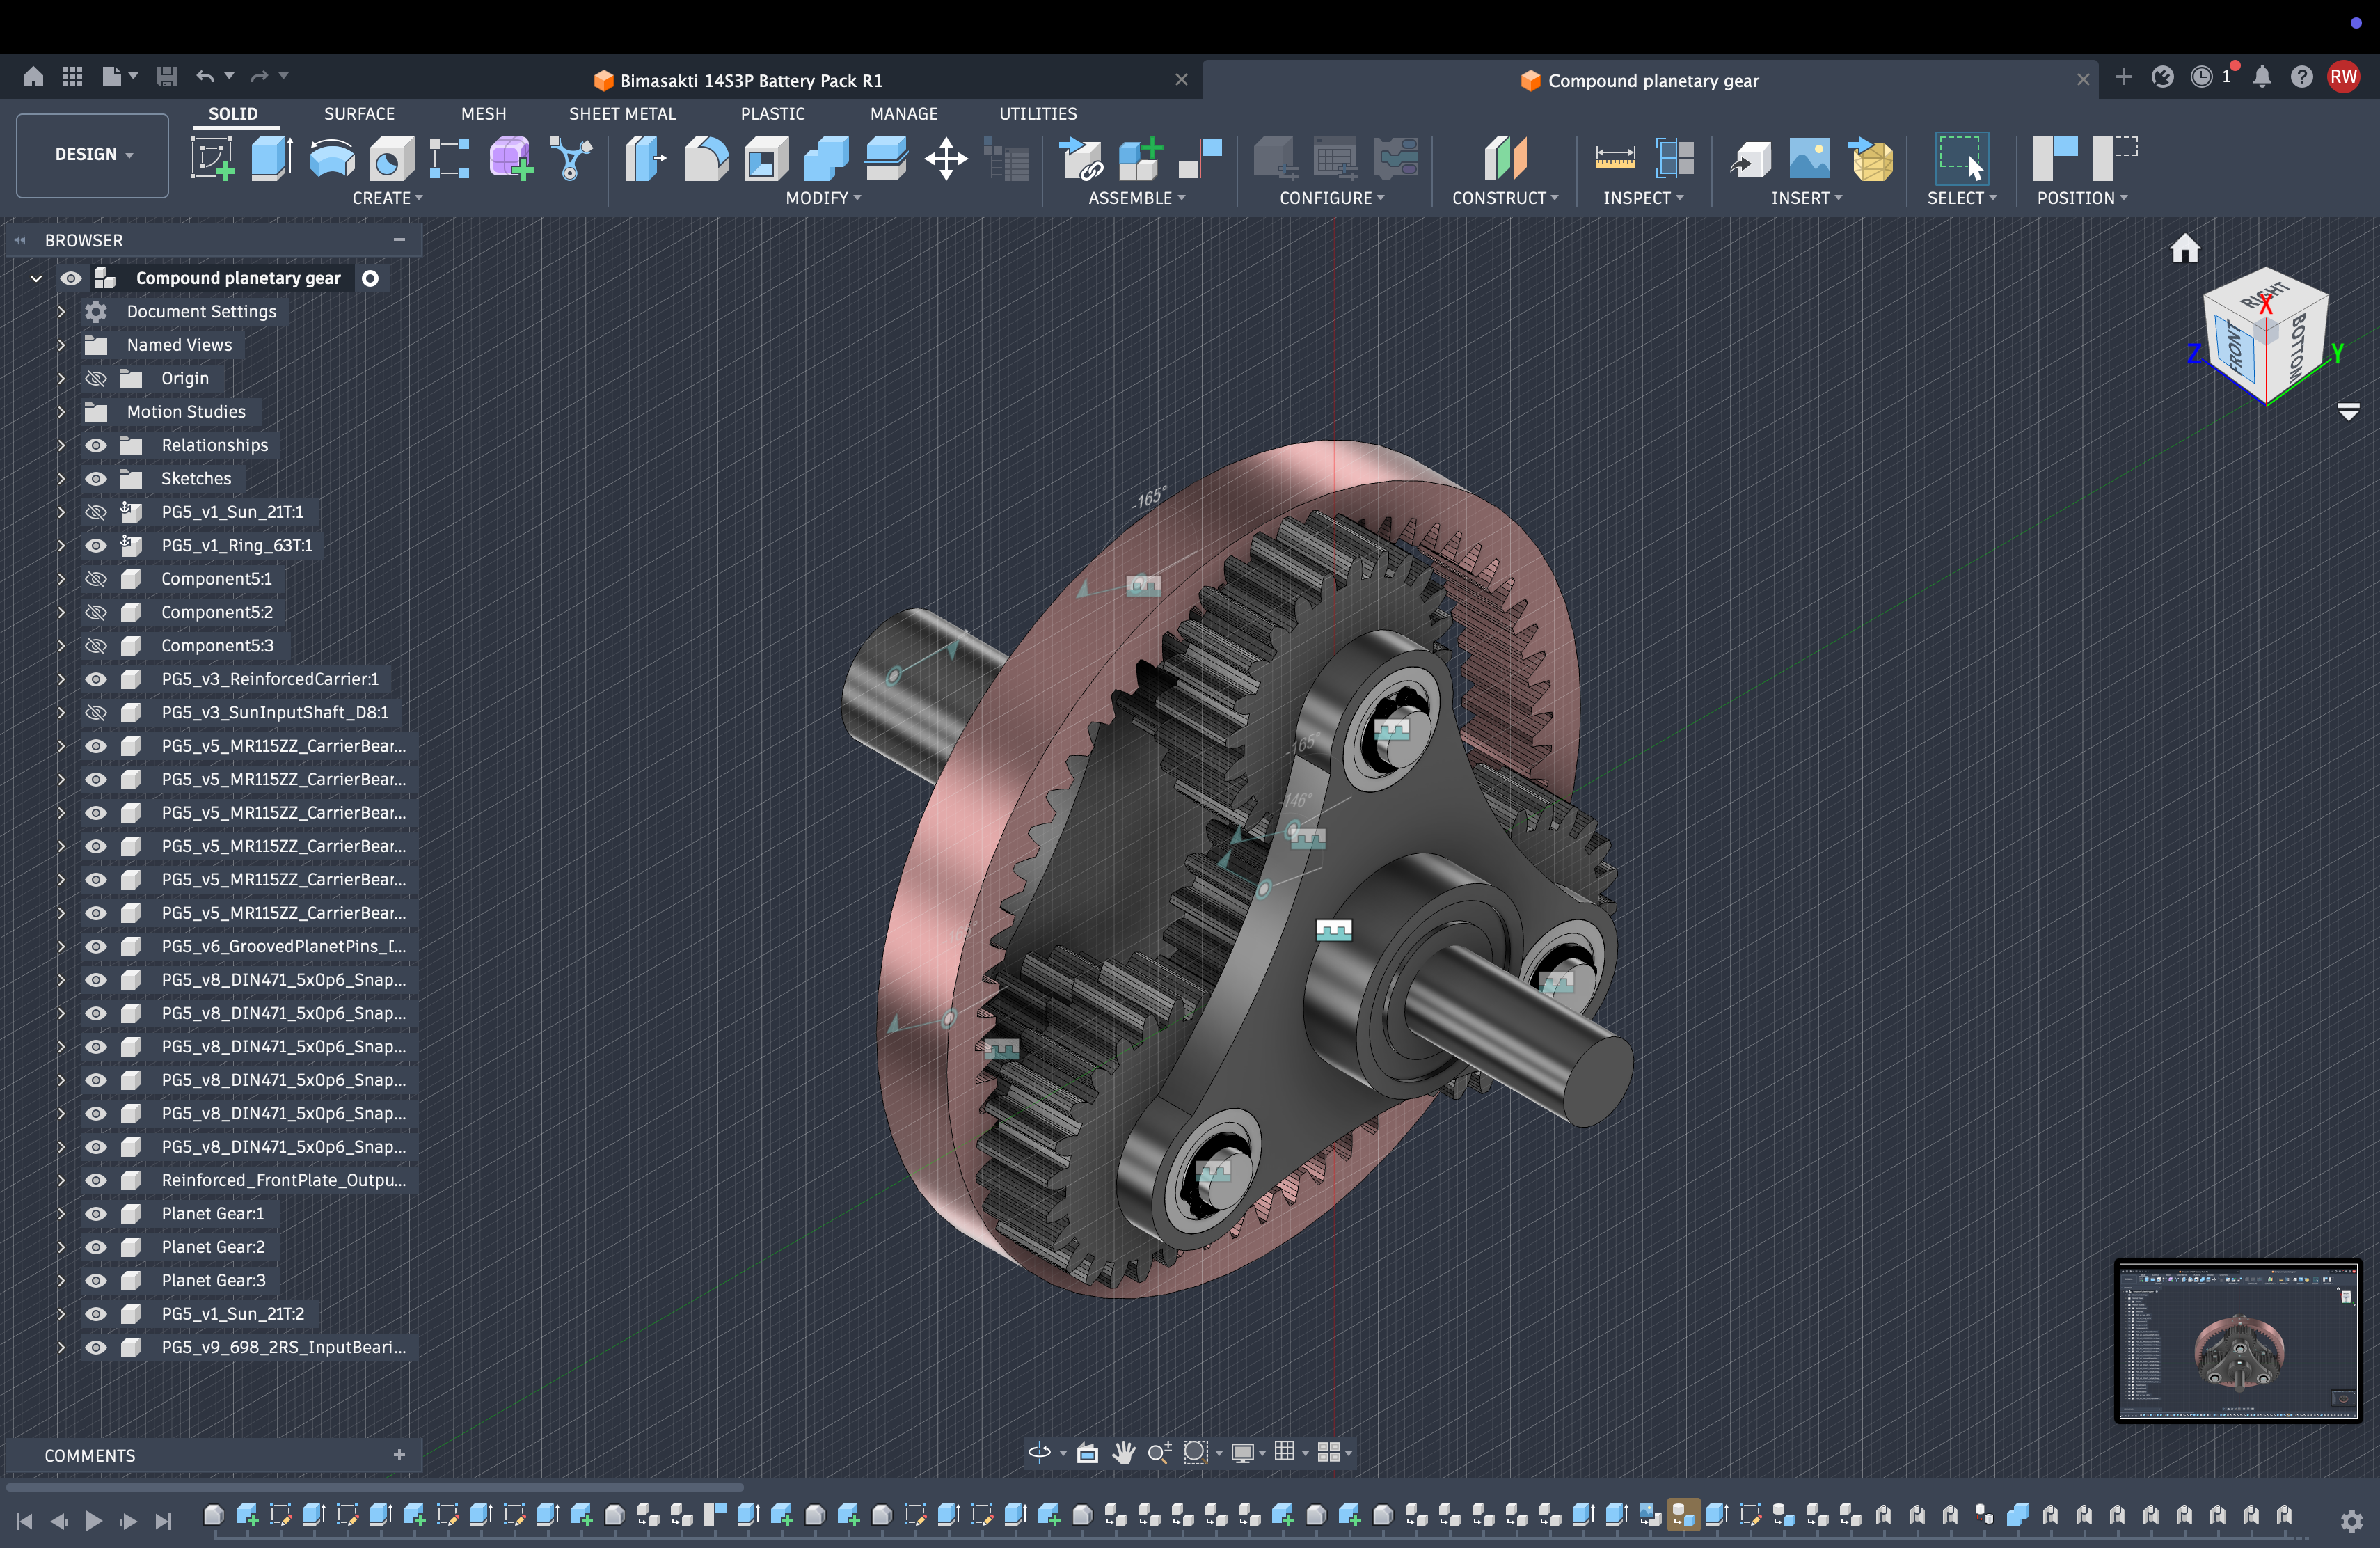This screenshot has width=2380, height=1548.
Task: Select the Extrude tool
Action: click(x=271, y=159)
